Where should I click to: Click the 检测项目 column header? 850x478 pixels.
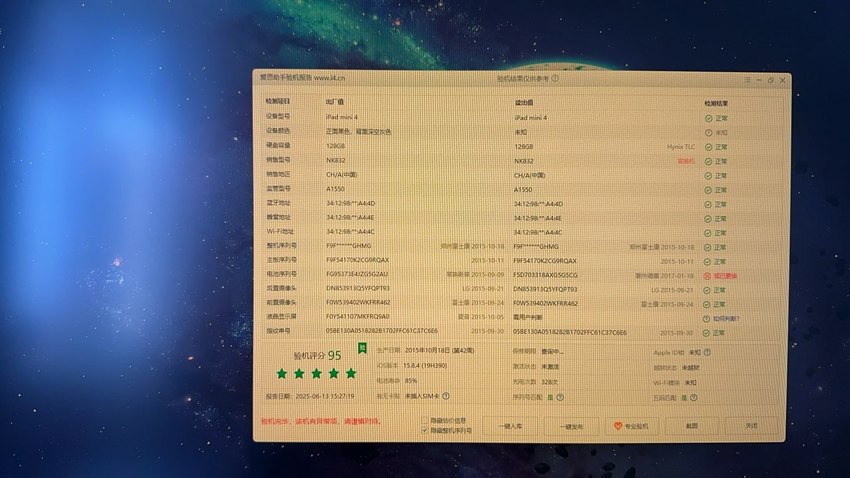278,101
